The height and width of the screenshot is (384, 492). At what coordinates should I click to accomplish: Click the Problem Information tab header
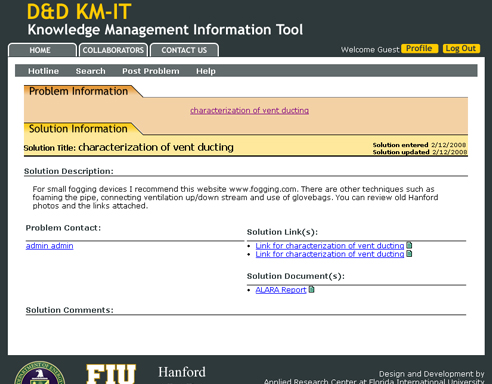[79, 91]
